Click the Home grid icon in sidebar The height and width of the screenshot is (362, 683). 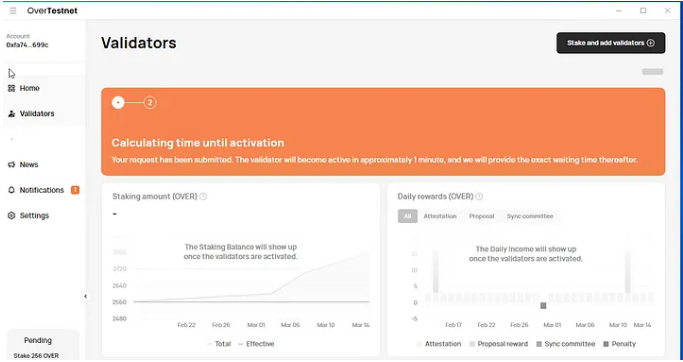[x=11, y=88]
